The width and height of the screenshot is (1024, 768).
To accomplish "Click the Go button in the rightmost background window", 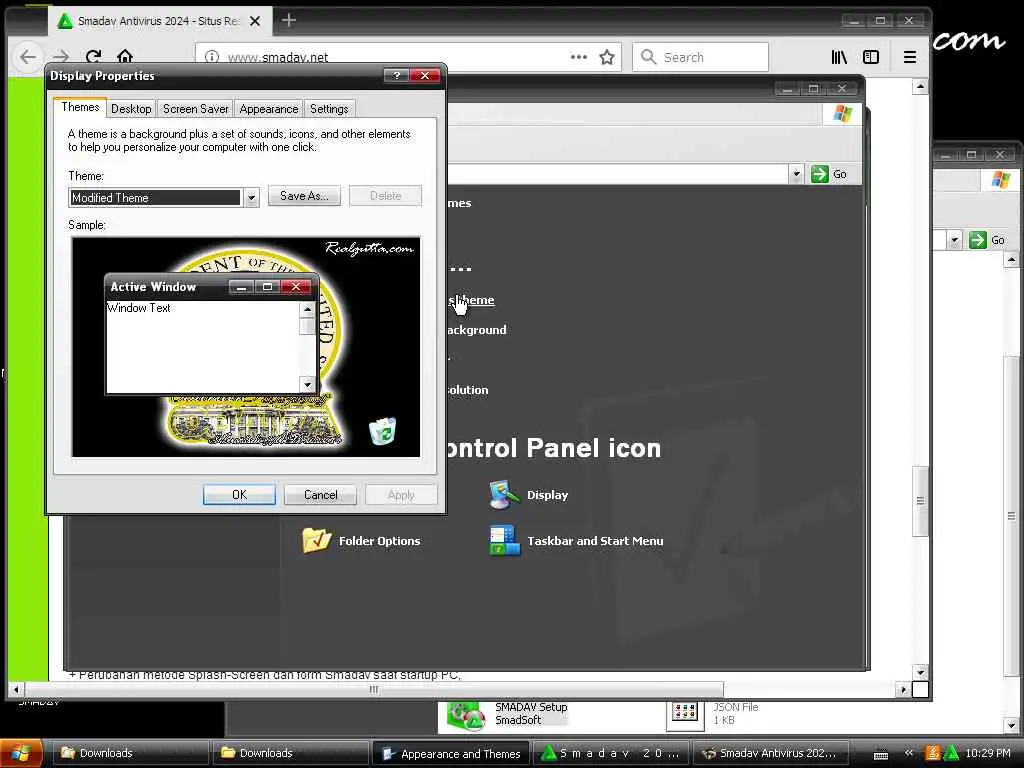I will click(x=988, y=240).
